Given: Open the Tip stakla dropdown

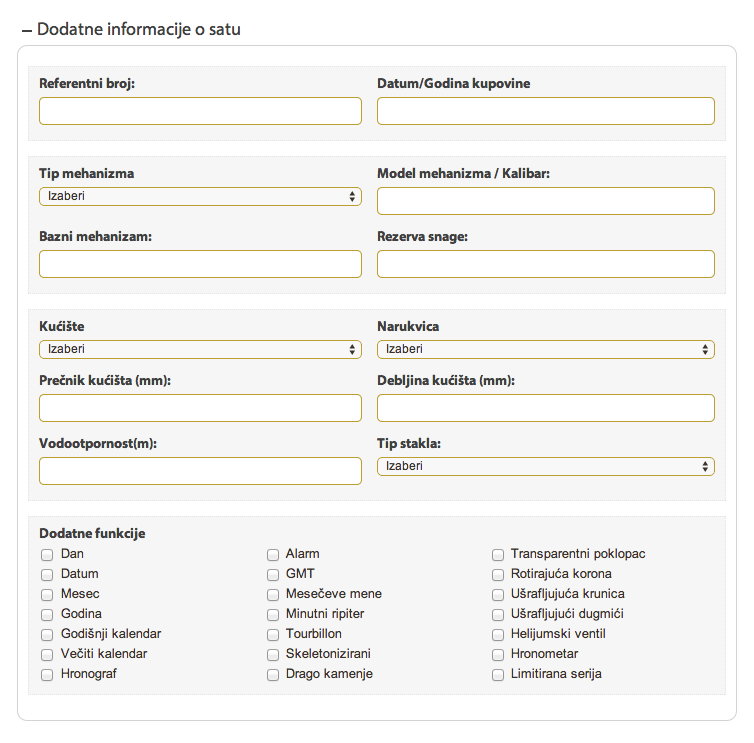Looking at the screenshot, I should coord(545,466).
